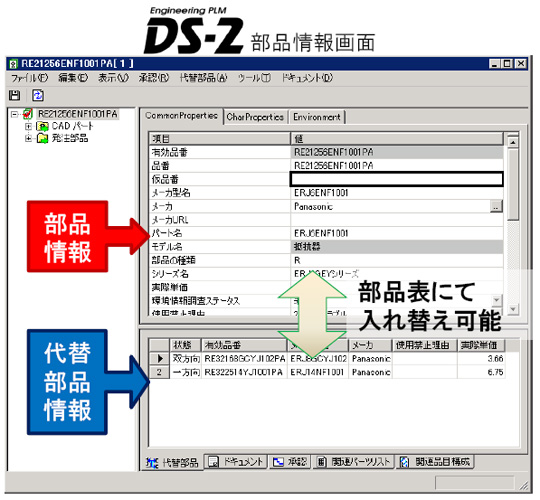The image size is (540, 500).
Task: Click the empty メーカURL value field
Action: click(x=397, y=220)
